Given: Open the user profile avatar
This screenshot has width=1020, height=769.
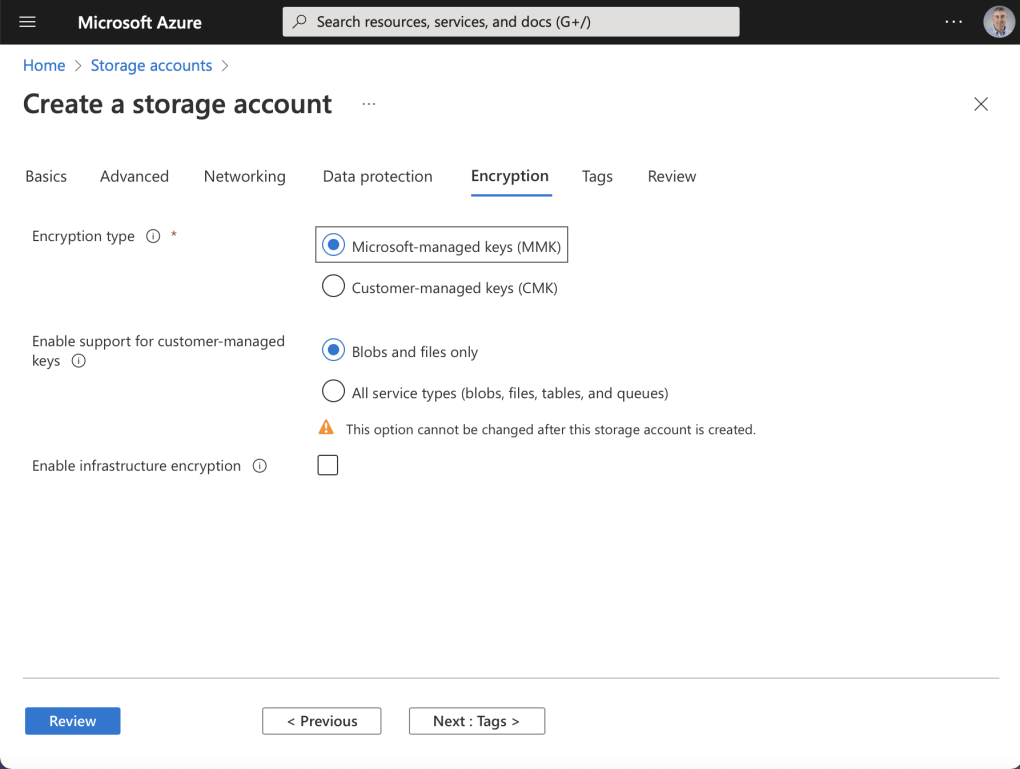Looking at the screenshot, I should (998, 22).
